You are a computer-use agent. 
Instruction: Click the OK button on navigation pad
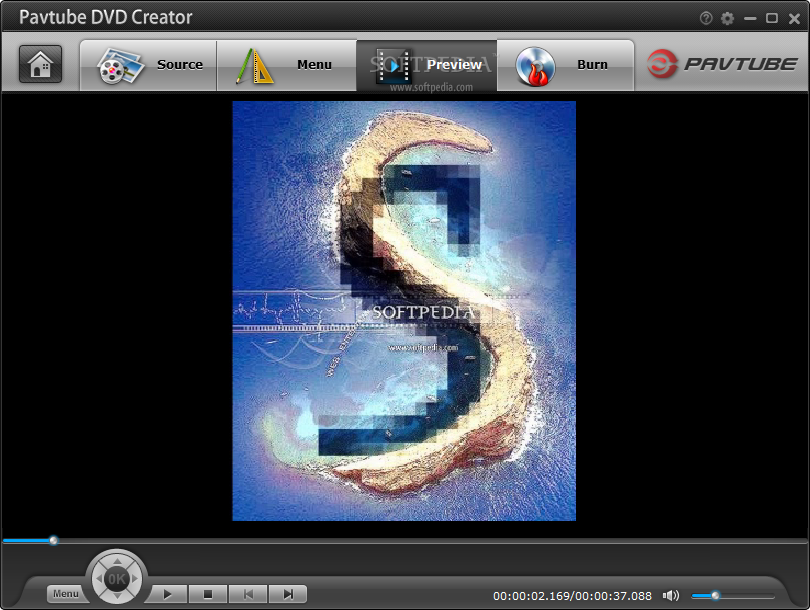click(x=117, y=579)
